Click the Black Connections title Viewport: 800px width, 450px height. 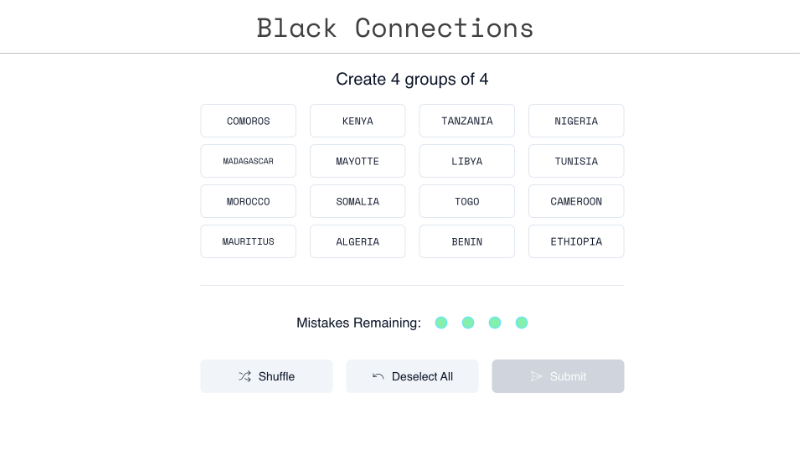click(x=395, y=27)
